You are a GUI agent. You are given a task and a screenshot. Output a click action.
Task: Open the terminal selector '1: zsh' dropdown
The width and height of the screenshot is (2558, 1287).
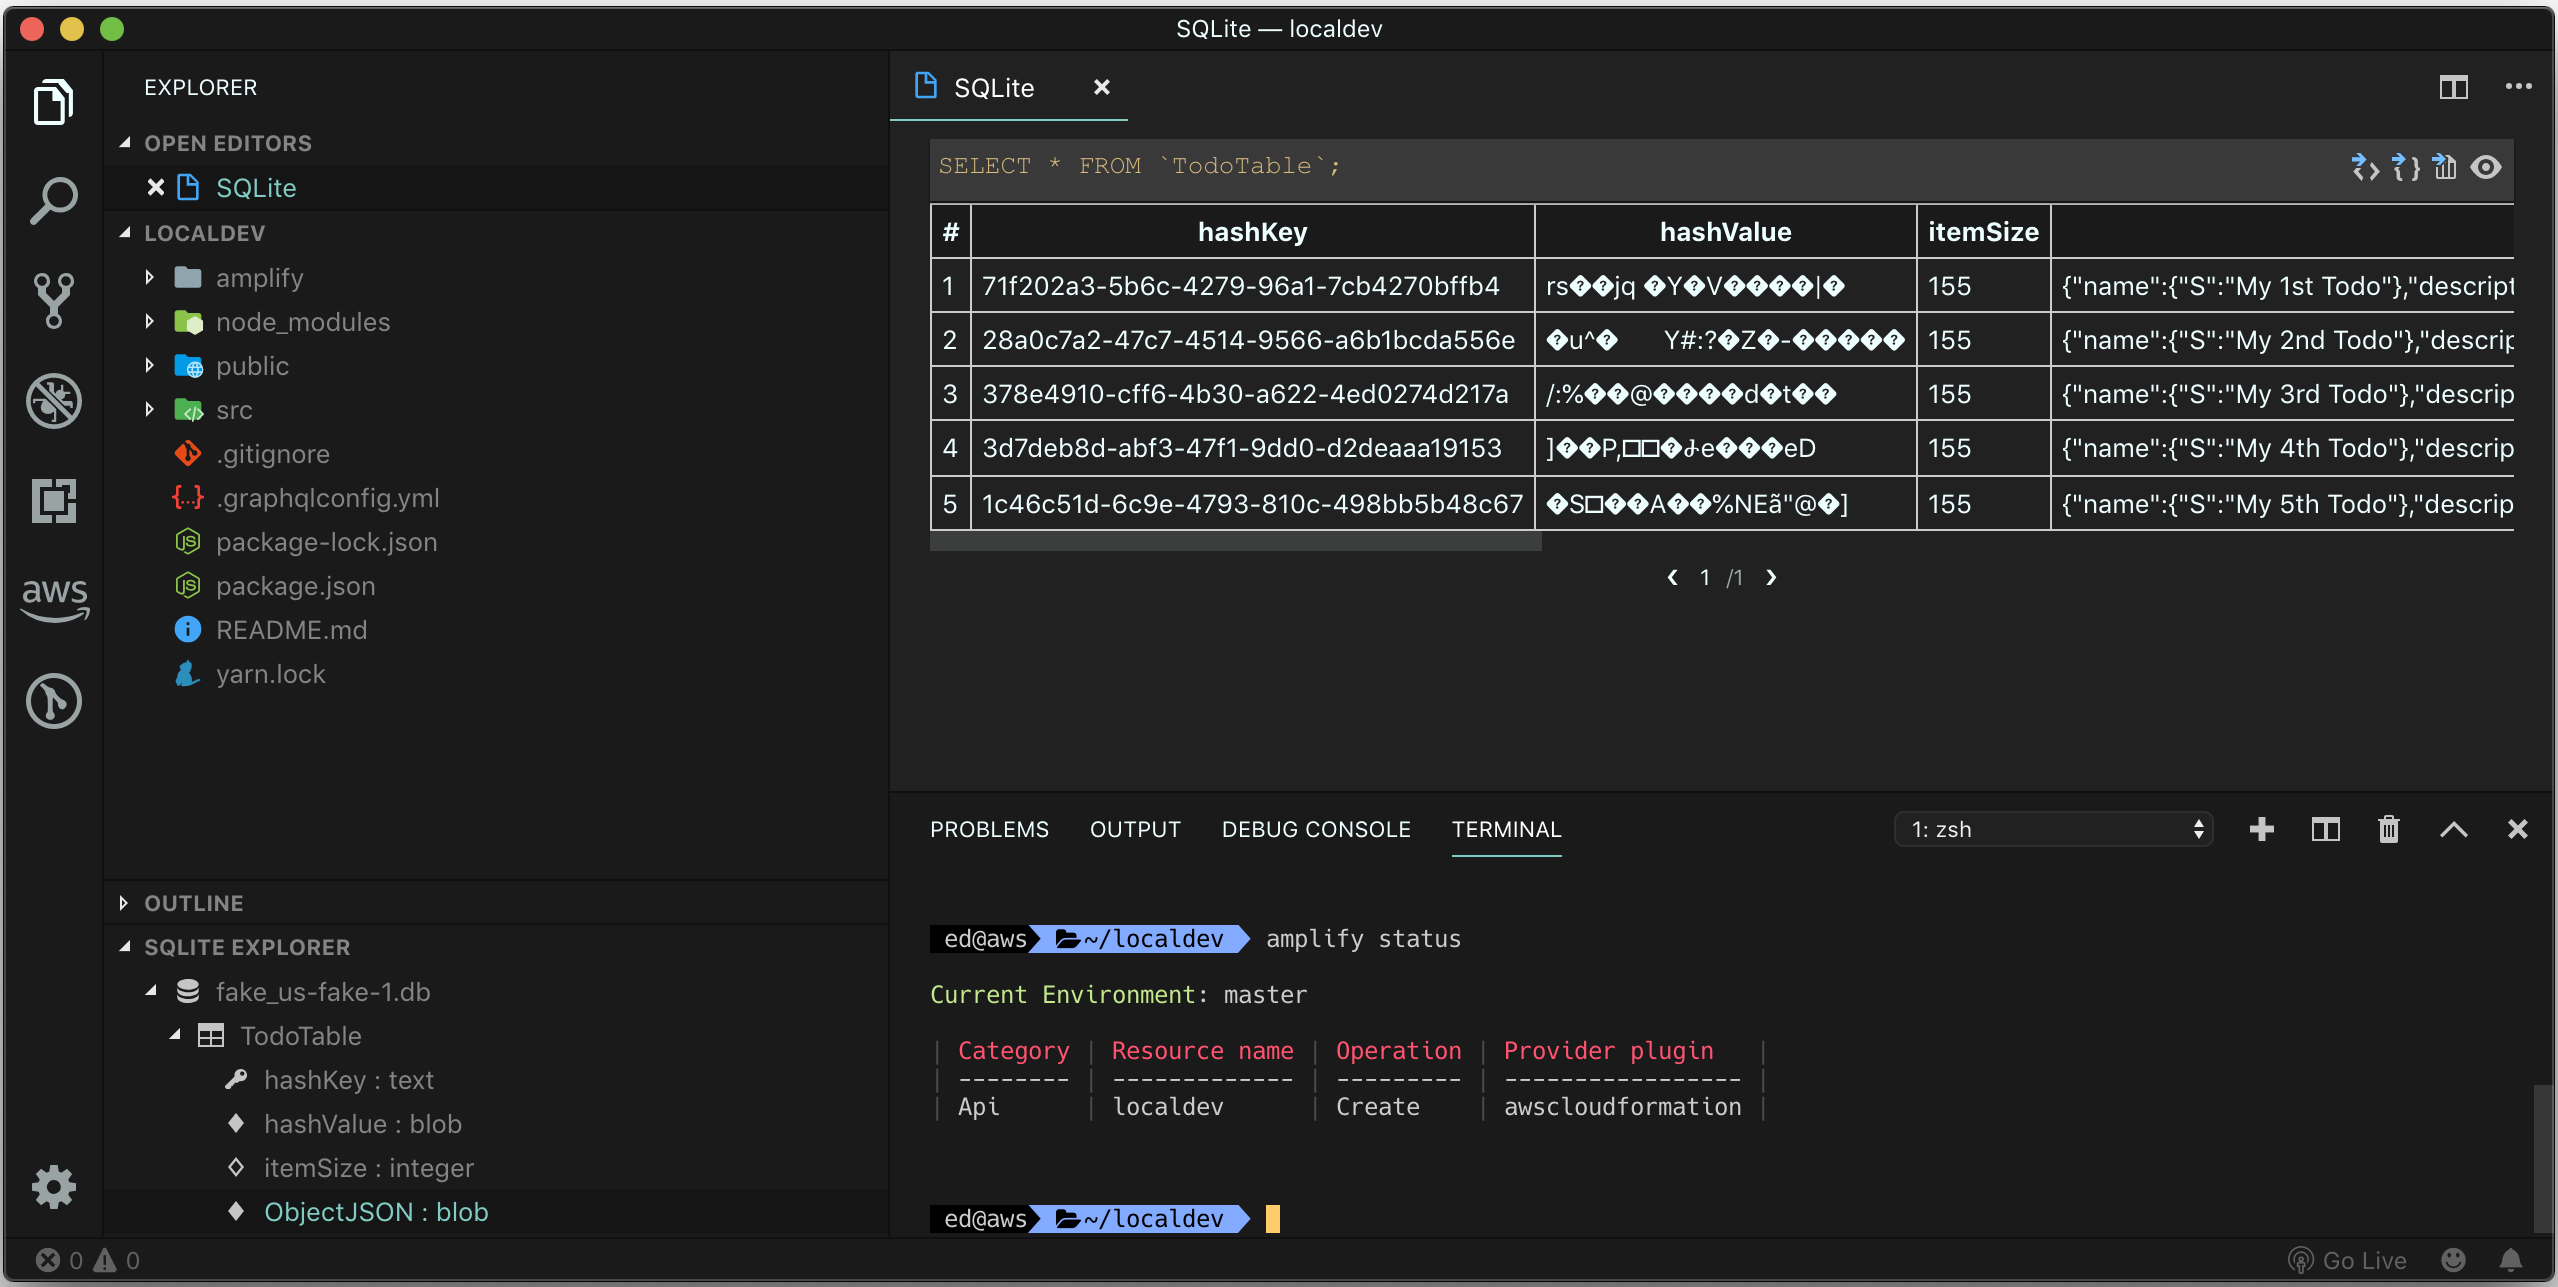click(x=2053, y=829)
